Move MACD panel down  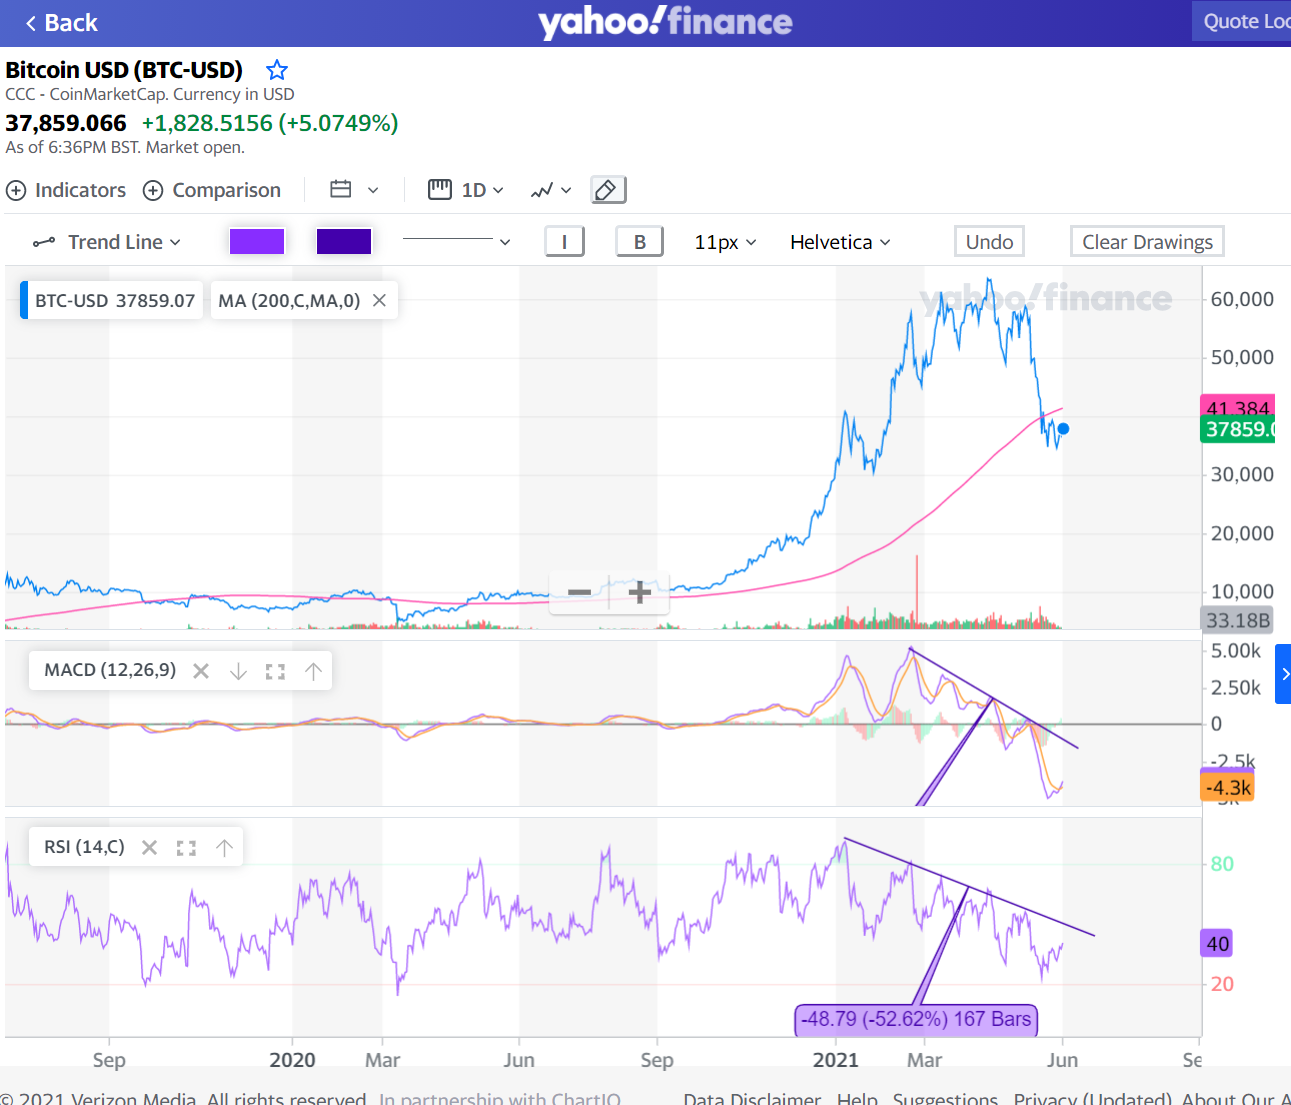pos(238,671)
